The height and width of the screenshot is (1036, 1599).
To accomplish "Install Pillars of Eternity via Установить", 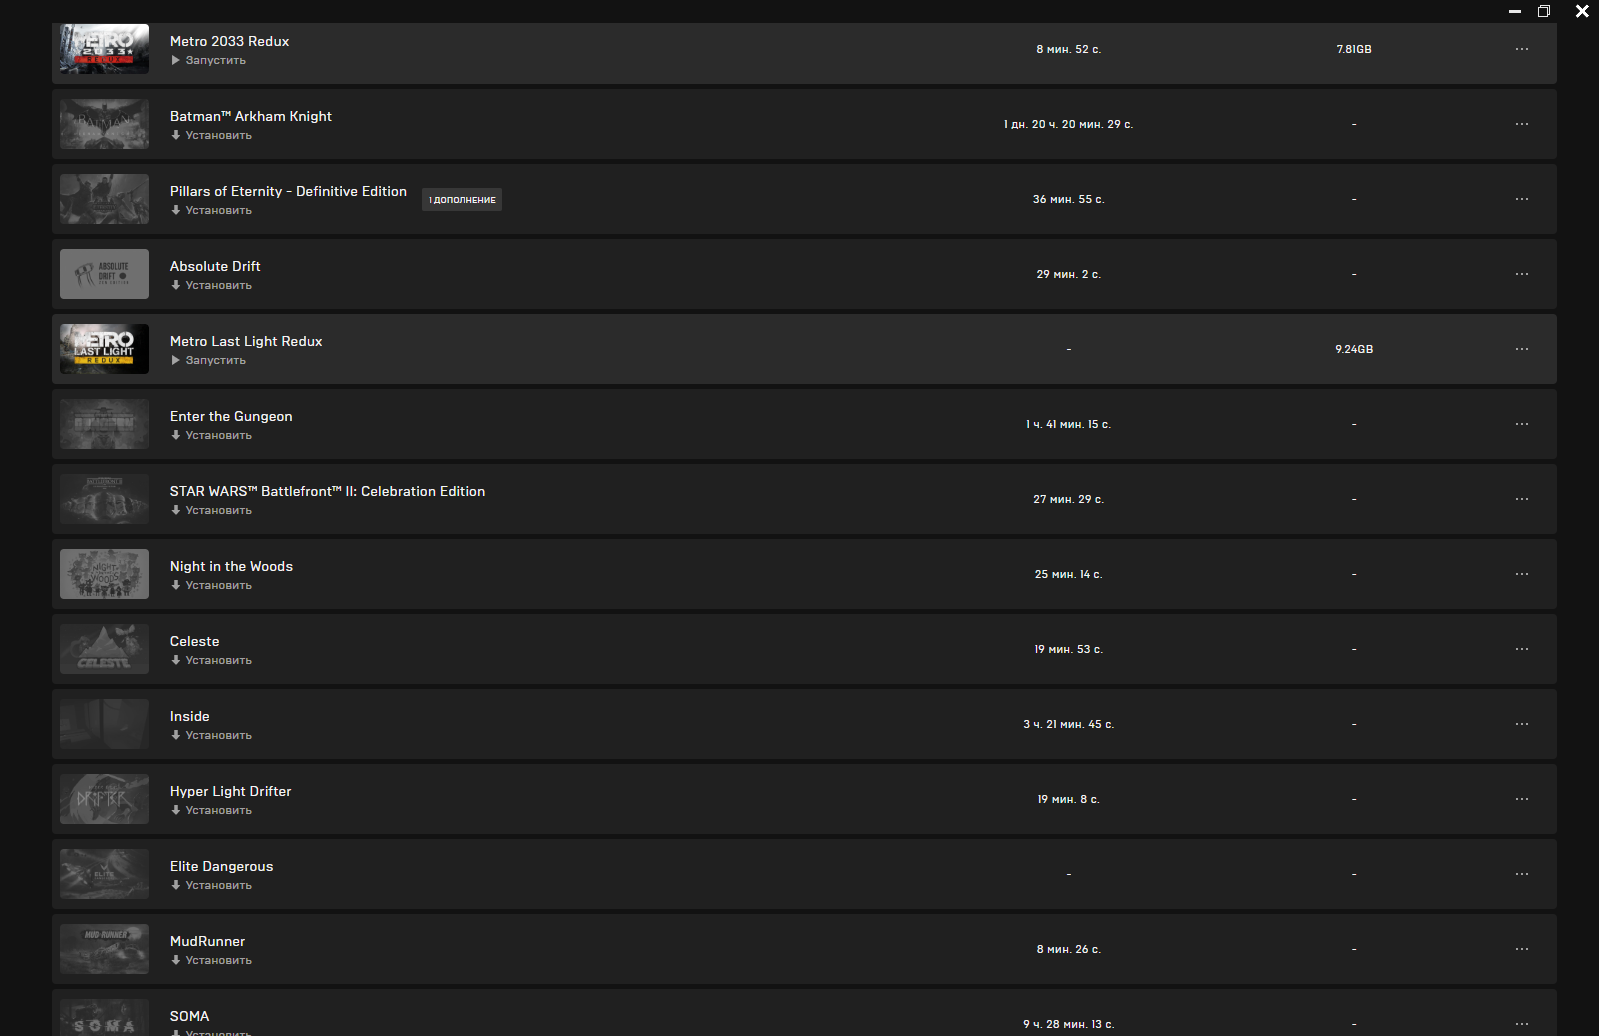I will coord(218,210).
